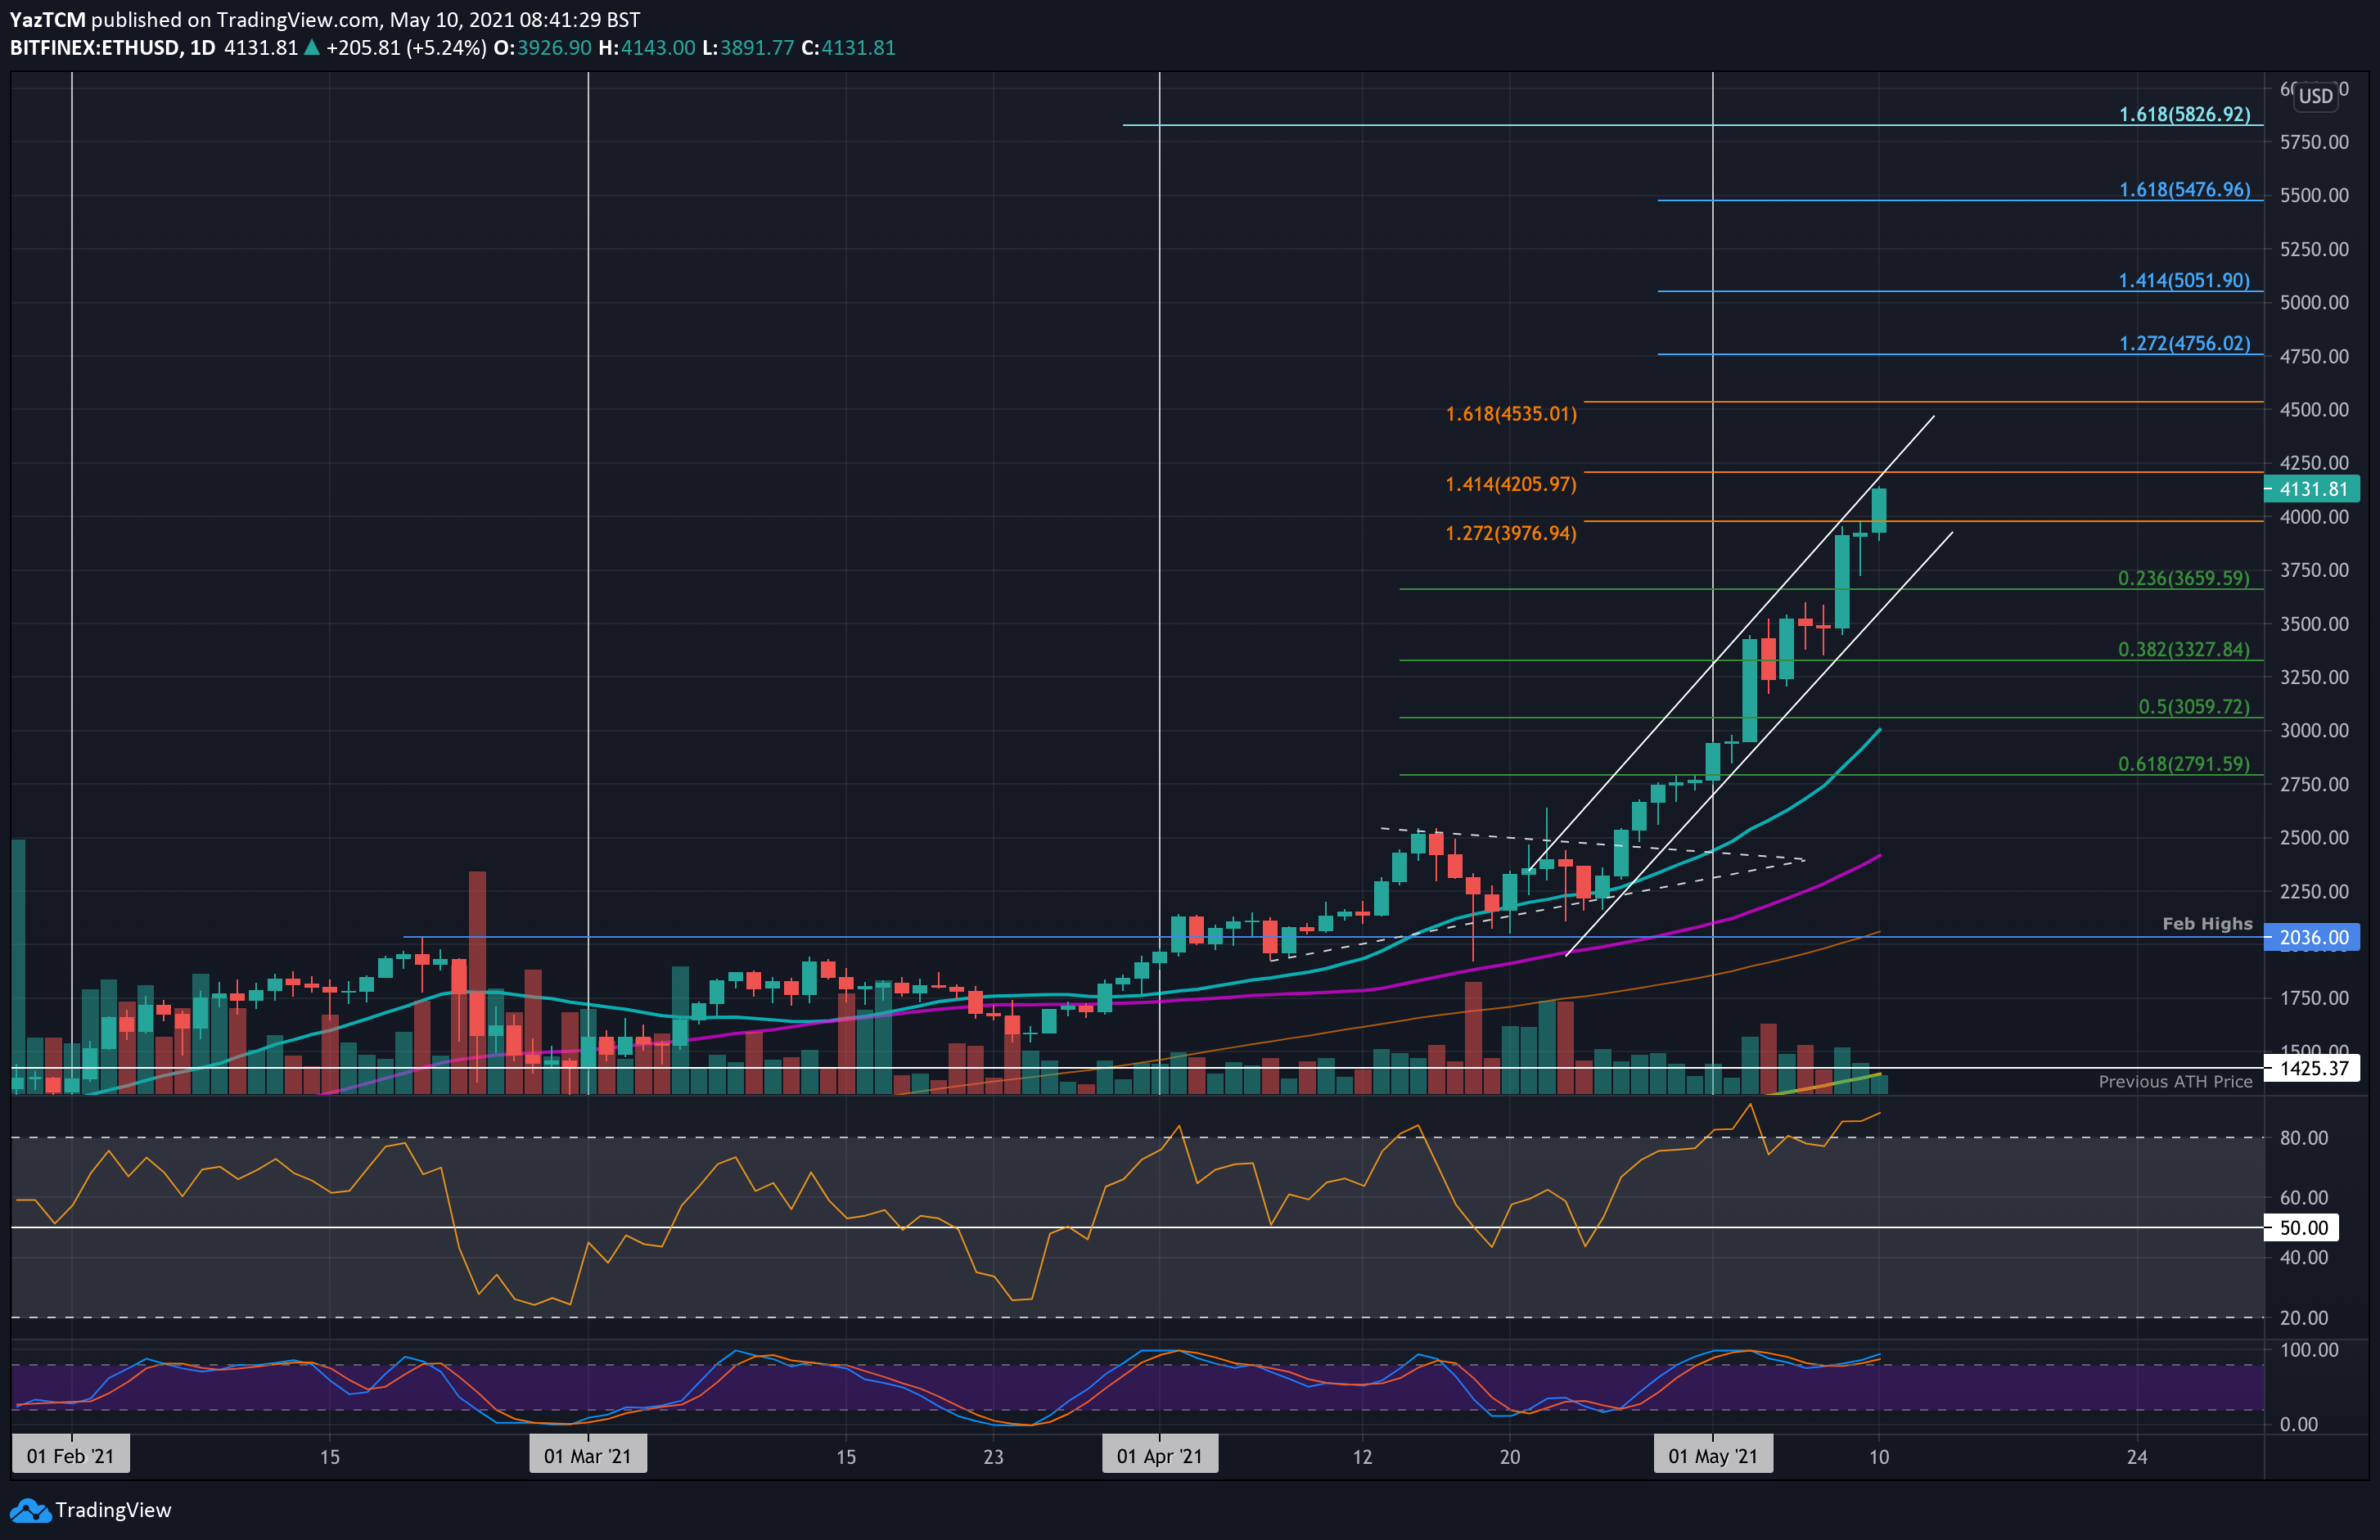Click the latest green candle near 4131
The width and height of the screenshot is (2380, 1540).
click(x=1879, y=510)
